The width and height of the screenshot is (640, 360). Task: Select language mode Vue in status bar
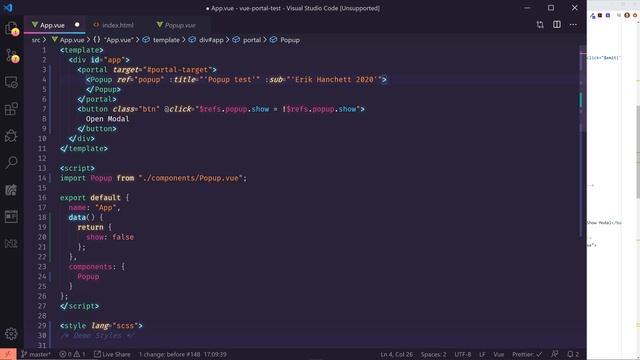point(498,354)
